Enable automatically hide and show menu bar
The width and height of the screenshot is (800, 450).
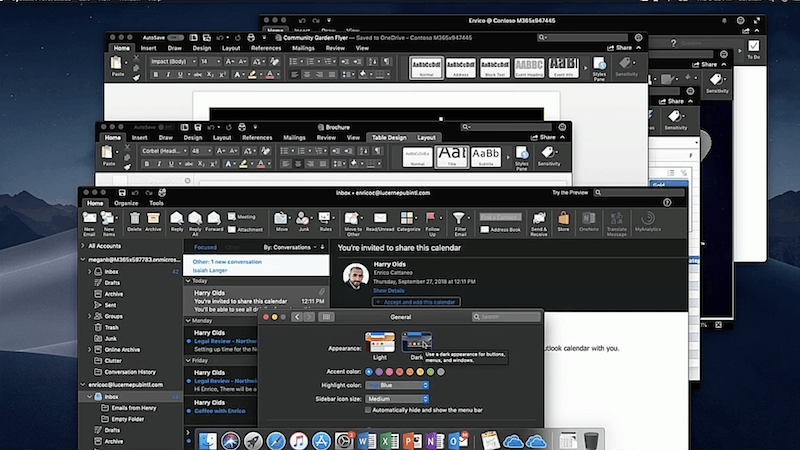(368, 410)
